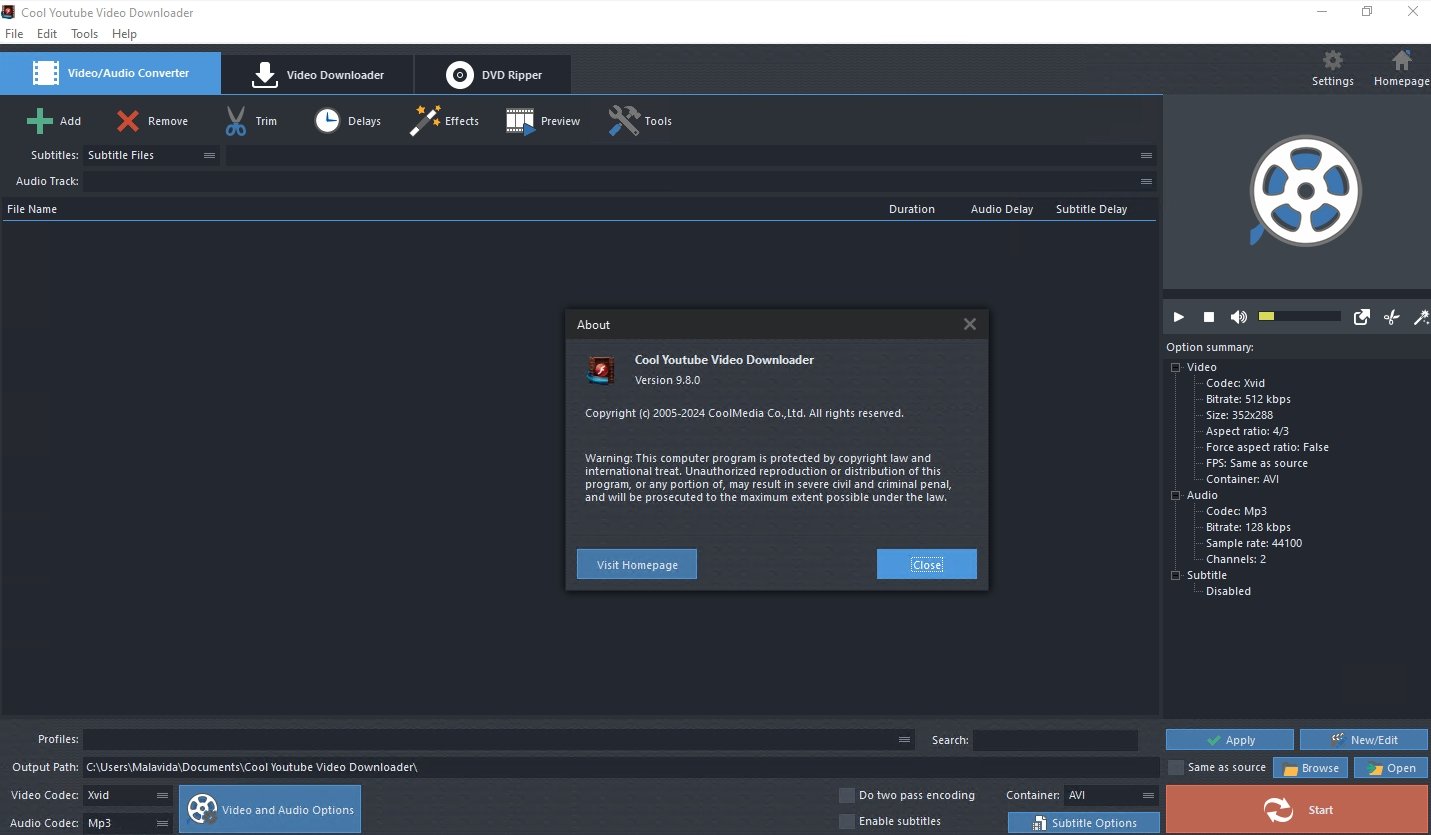Open the File menu
This screenshot has height=835, width=1431.
pyautogui.click(x=14, y=34)
